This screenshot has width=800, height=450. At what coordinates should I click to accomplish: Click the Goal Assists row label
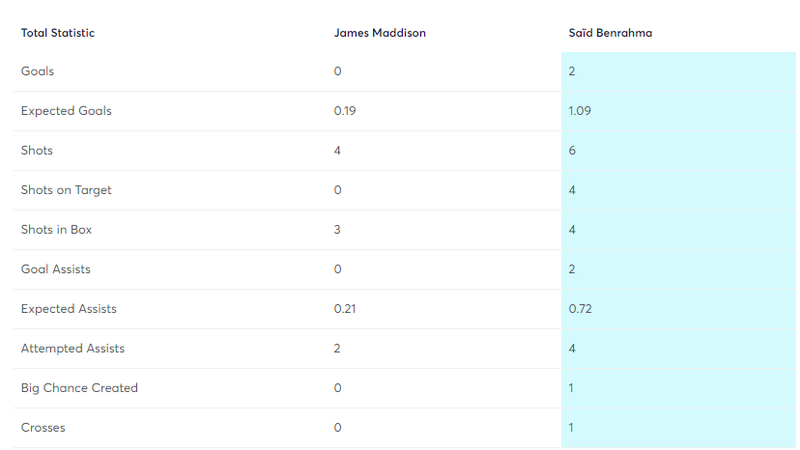56,269
